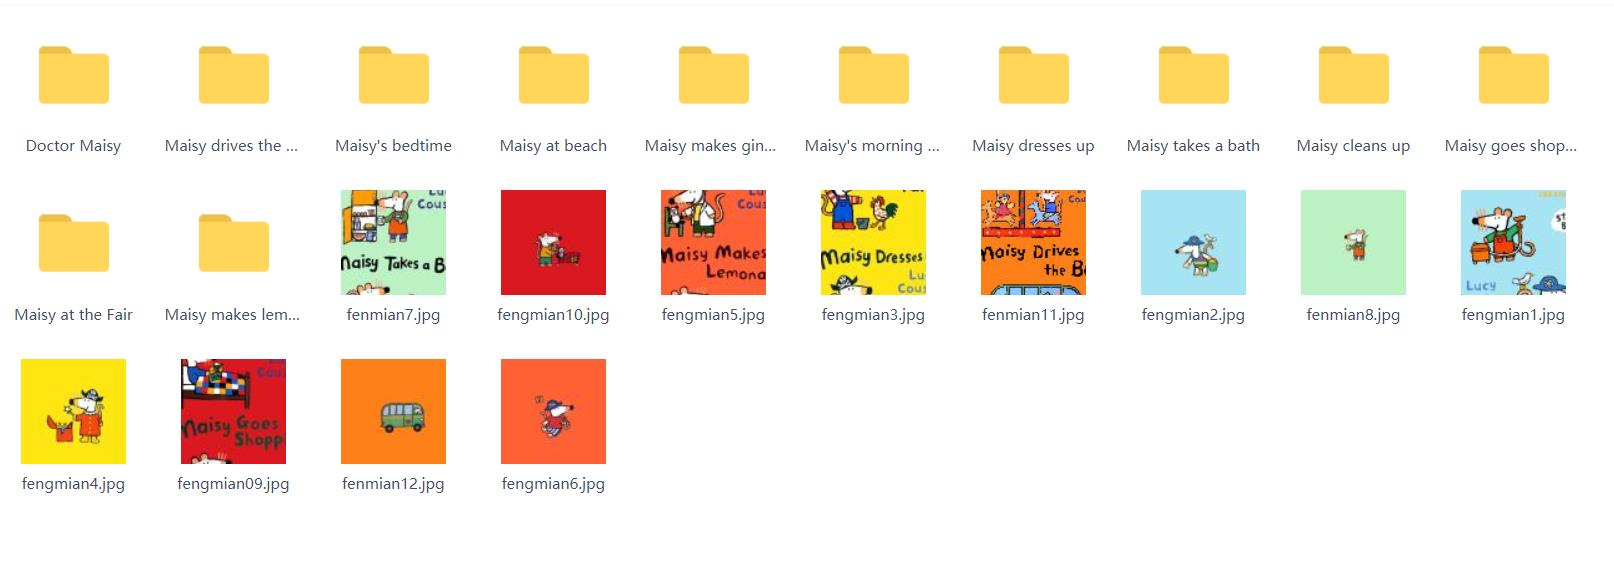Open the Maisy makes lemonade folder
The image size is (1614, 580).
pos(233,244)
